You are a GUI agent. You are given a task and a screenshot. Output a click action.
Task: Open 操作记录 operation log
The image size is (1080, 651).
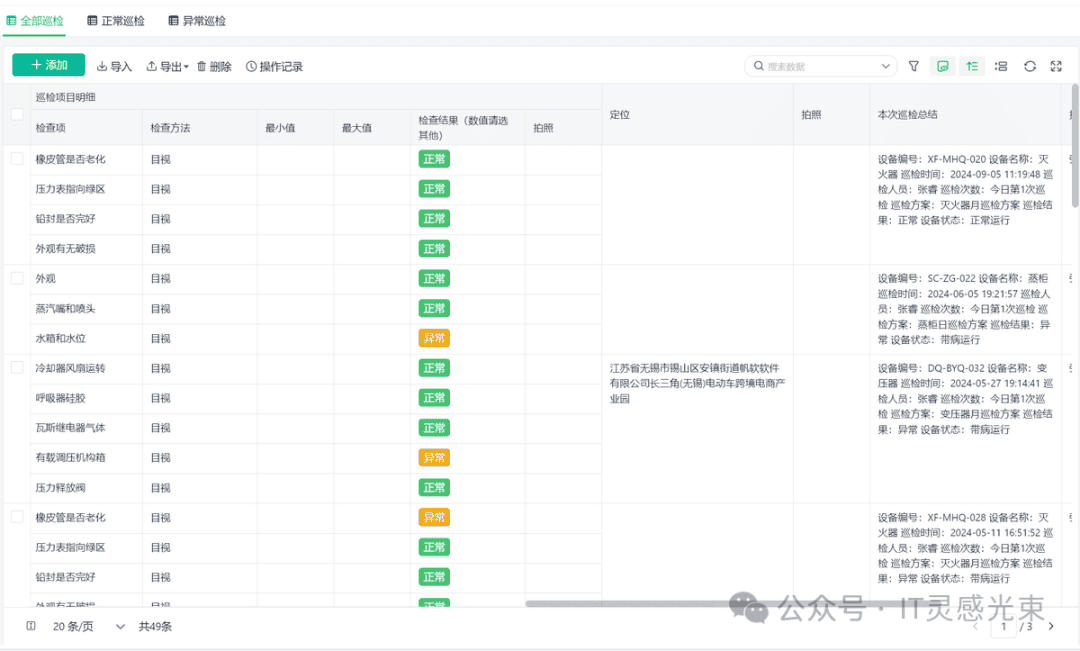(x=274, y=66)
